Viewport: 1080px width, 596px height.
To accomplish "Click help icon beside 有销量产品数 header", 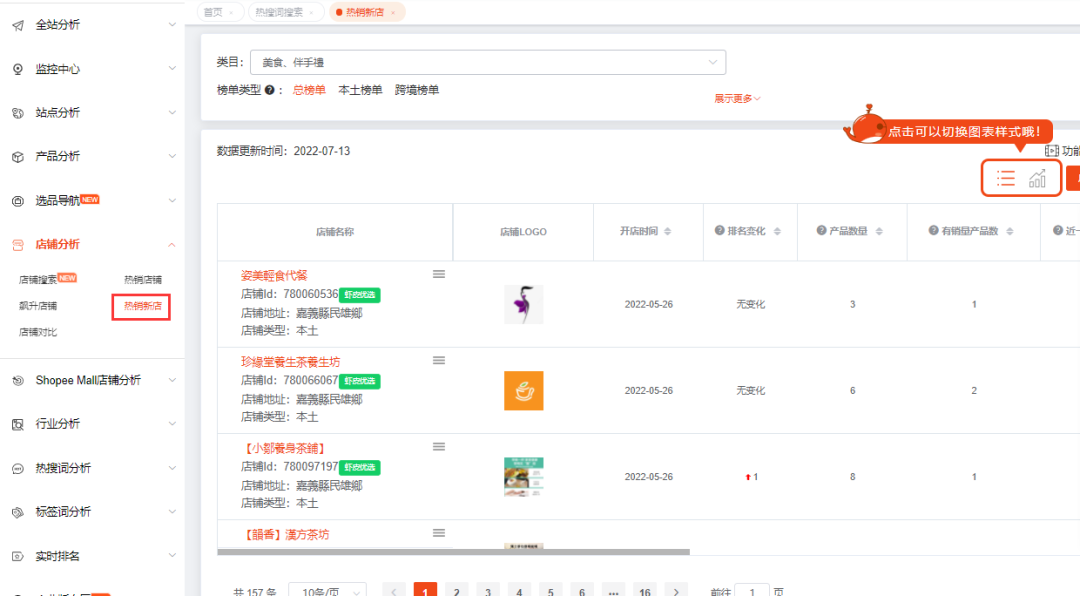I will [x=933, y=231].
